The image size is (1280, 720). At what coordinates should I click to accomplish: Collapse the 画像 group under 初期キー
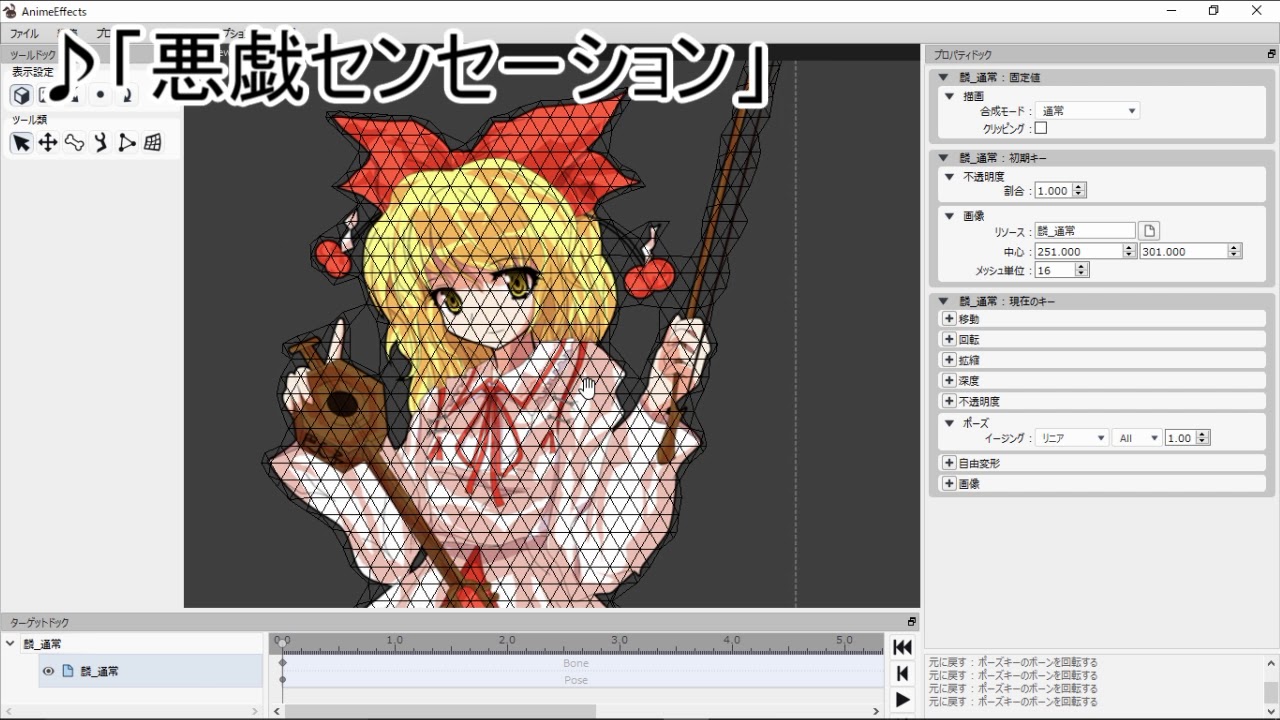(x=950, y=216)
